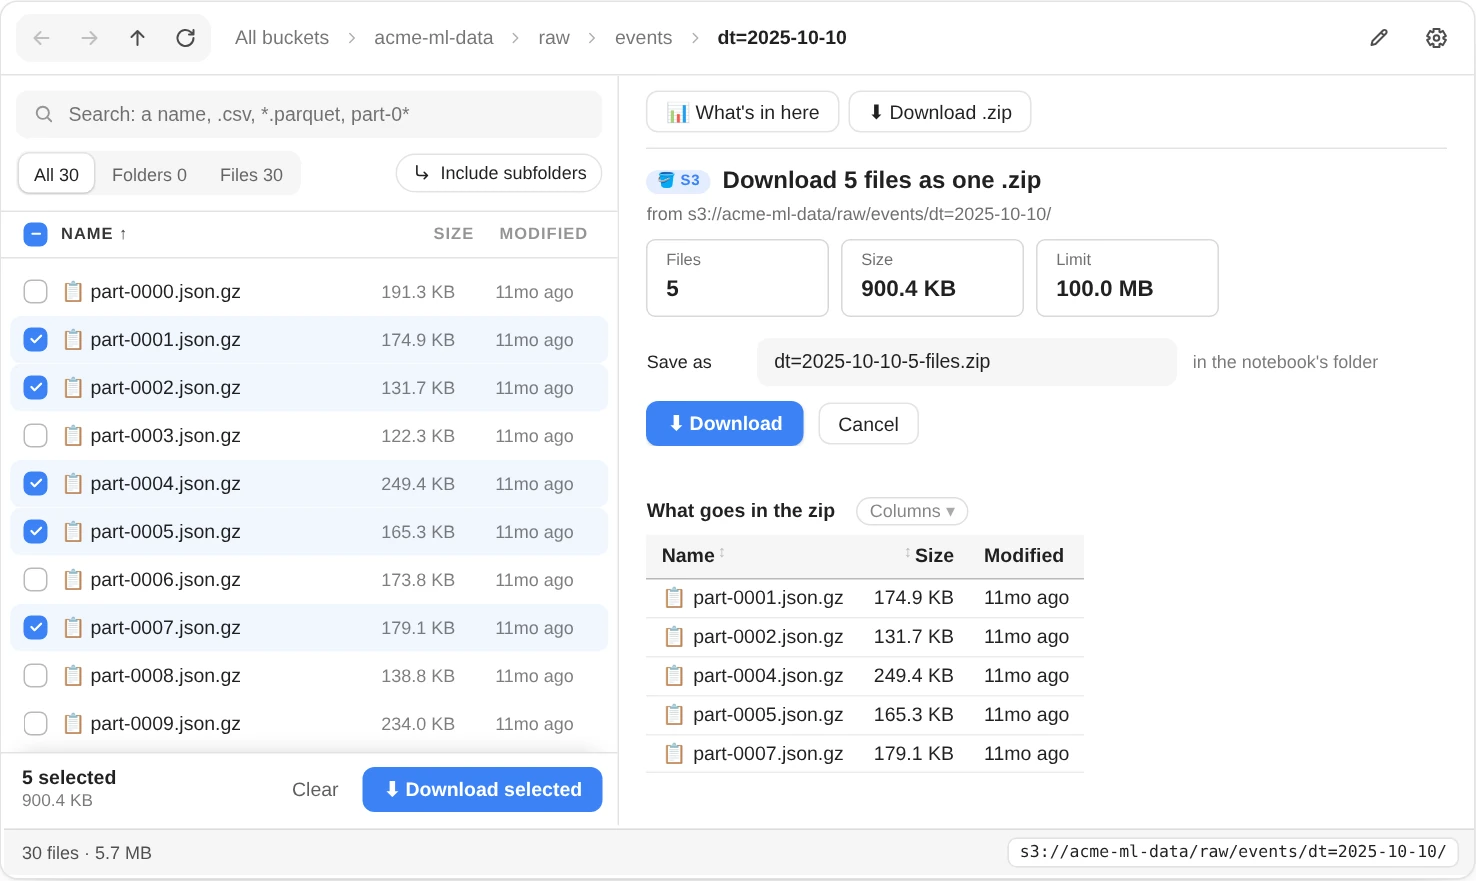Viewport: 1476px width, 881px height.
Task: Click file icon of part-0000.json.gz
Action: [73, 292]
